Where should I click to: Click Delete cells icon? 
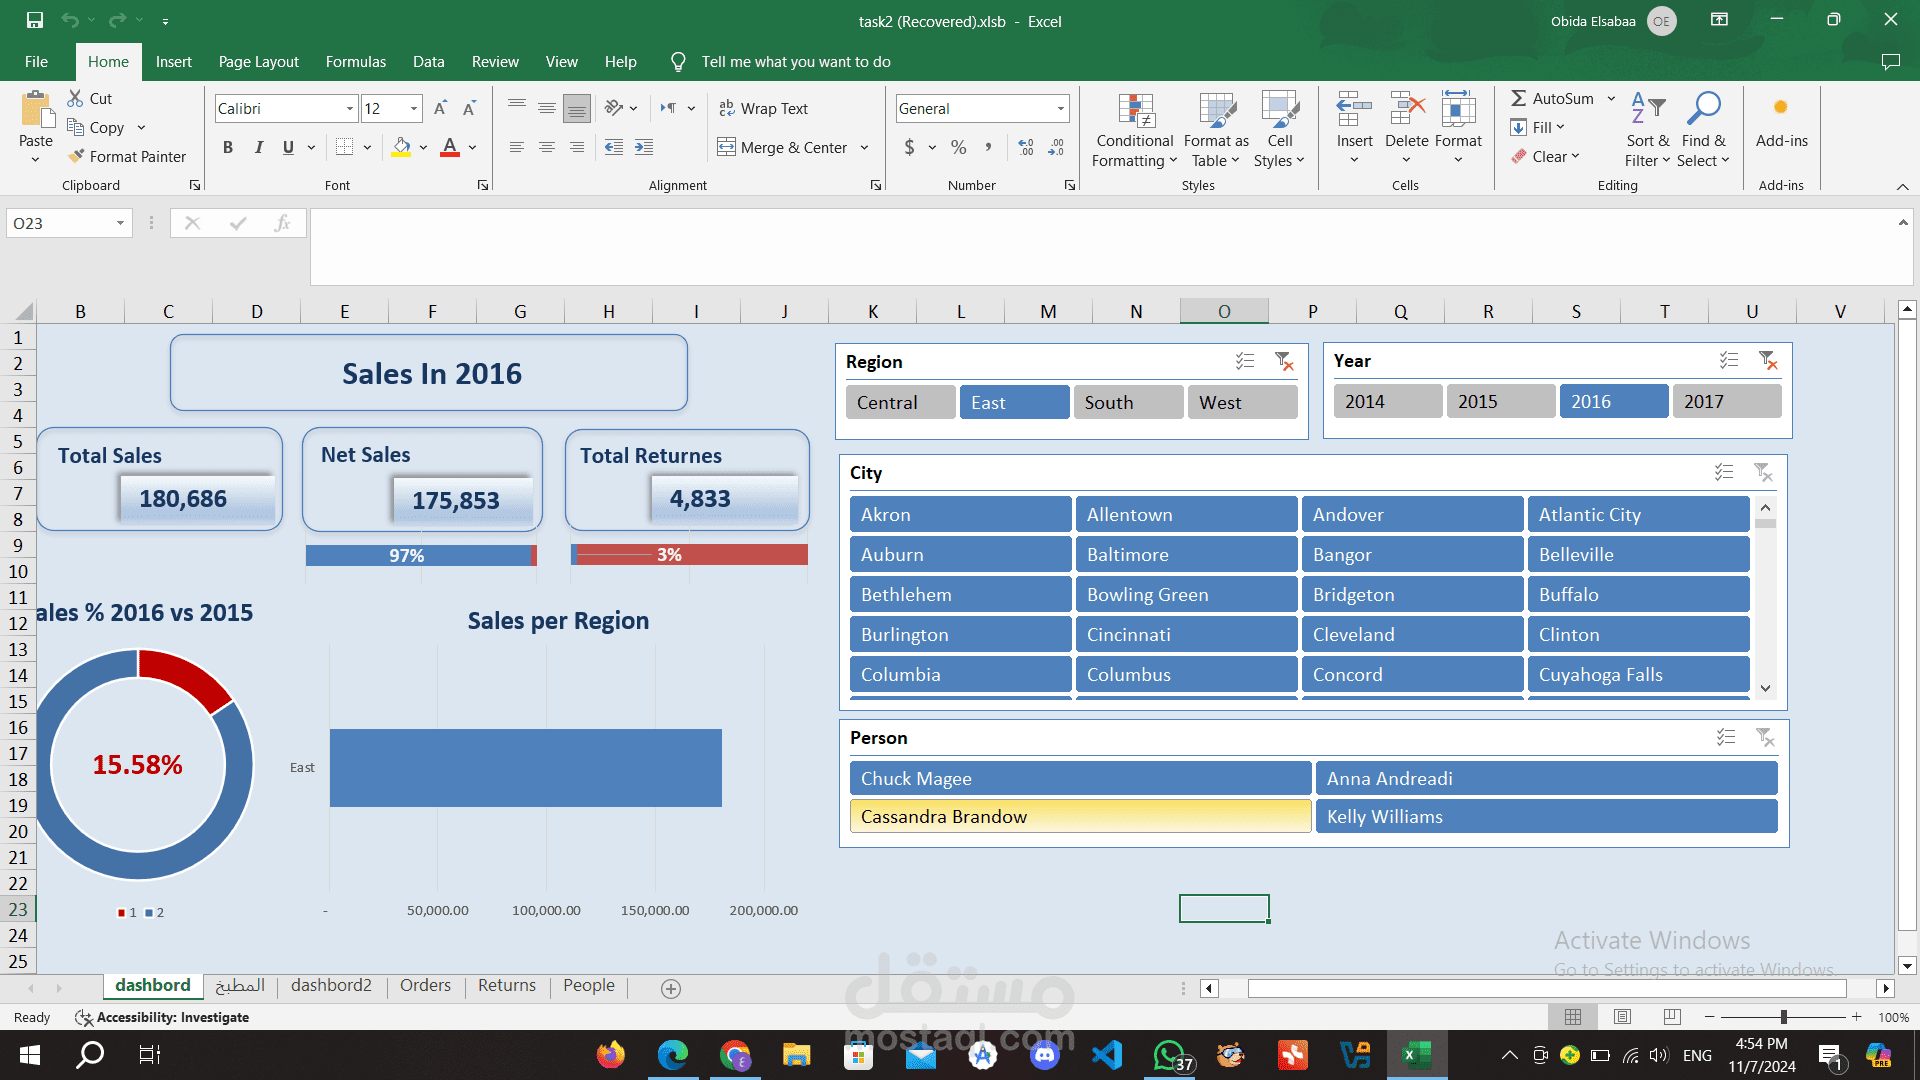coord(1407,110)
